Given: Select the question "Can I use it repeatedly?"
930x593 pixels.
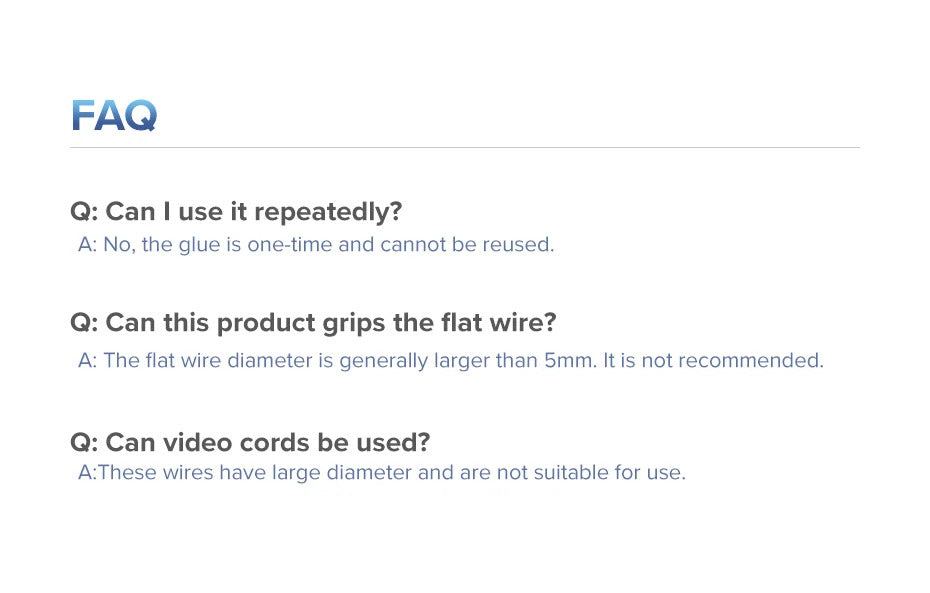Looking at the screenshot, I should pyautogui.click(x=236, y=212).
